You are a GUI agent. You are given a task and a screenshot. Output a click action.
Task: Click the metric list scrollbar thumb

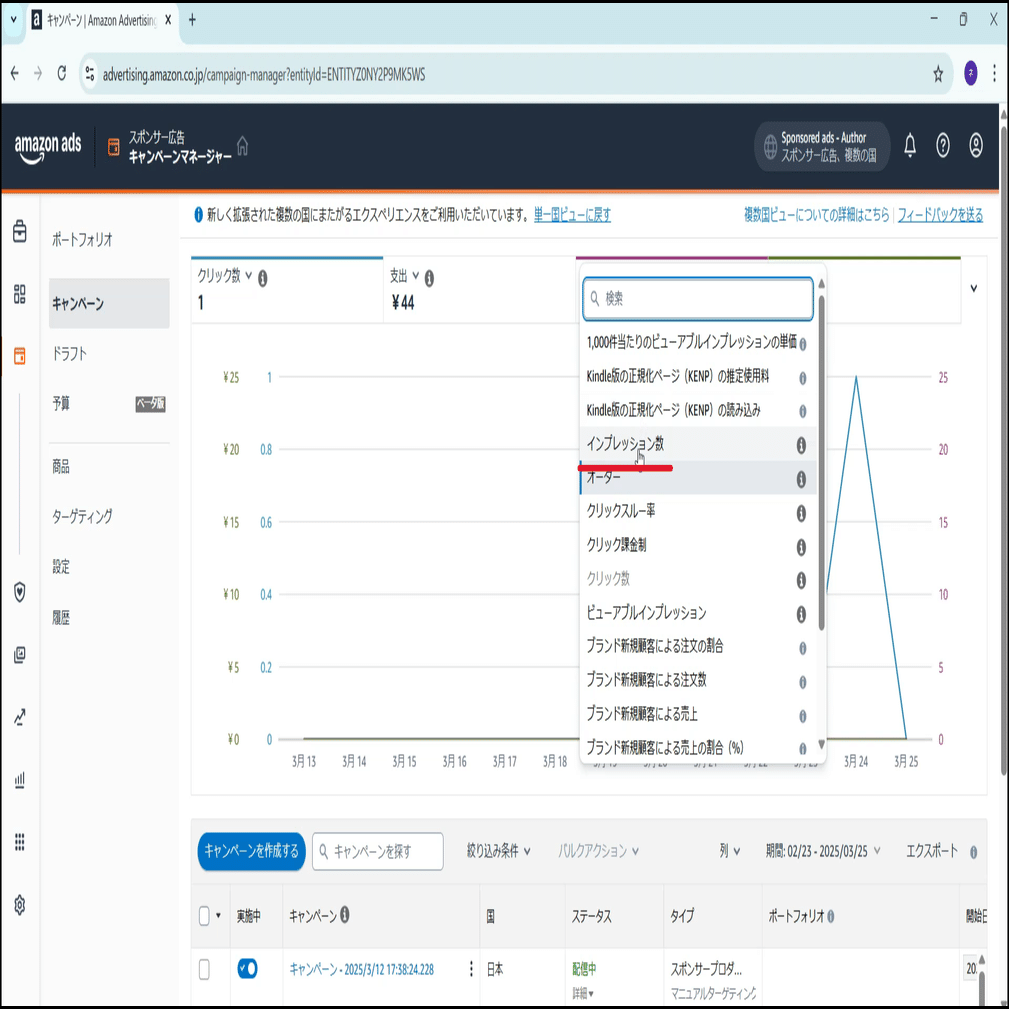coord(821,462)
